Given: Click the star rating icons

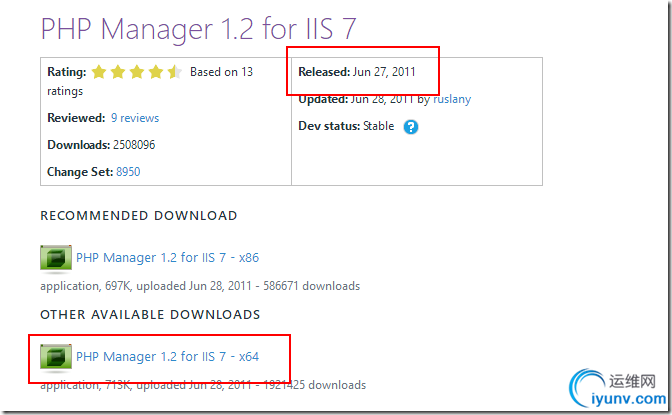Looking at the screenshot, I should [137, 72].
